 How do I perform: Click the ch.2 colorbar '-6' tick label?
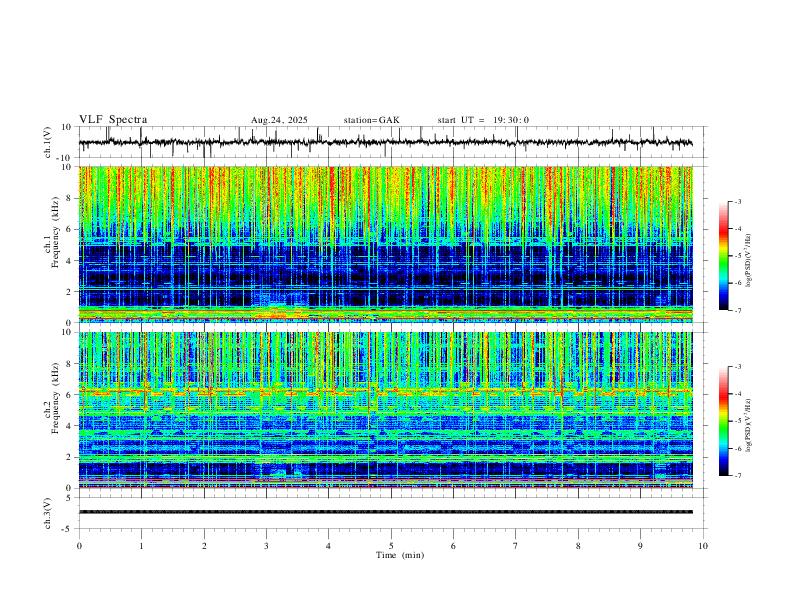click(x=738, y=448)
